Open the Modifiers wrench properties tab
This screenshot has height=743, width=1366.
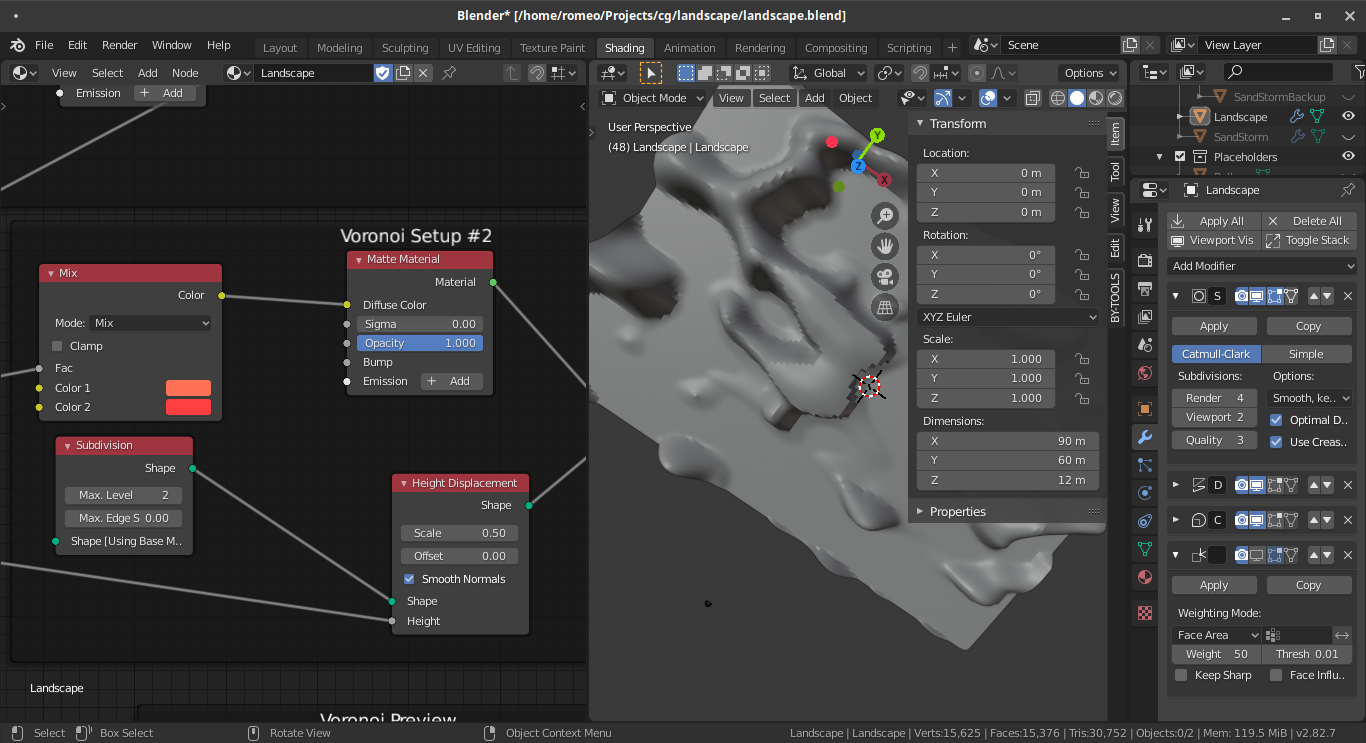1145,437
